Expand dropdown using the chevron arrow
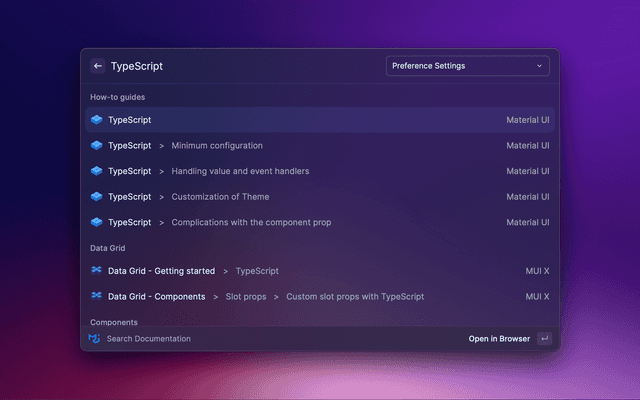Image resolution: width=640 pixels, height=400 pixels. coord(539,66)
